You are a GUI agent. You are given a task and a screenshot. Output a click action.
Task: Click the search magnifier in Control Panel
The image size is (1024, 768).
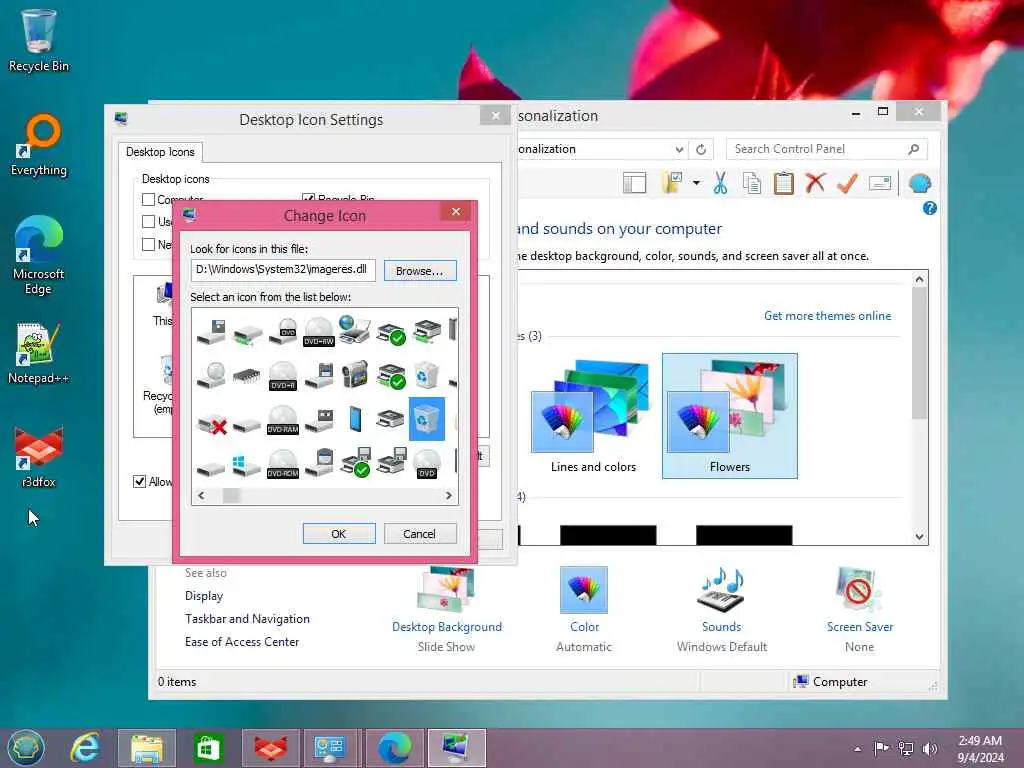coord(914,149)
